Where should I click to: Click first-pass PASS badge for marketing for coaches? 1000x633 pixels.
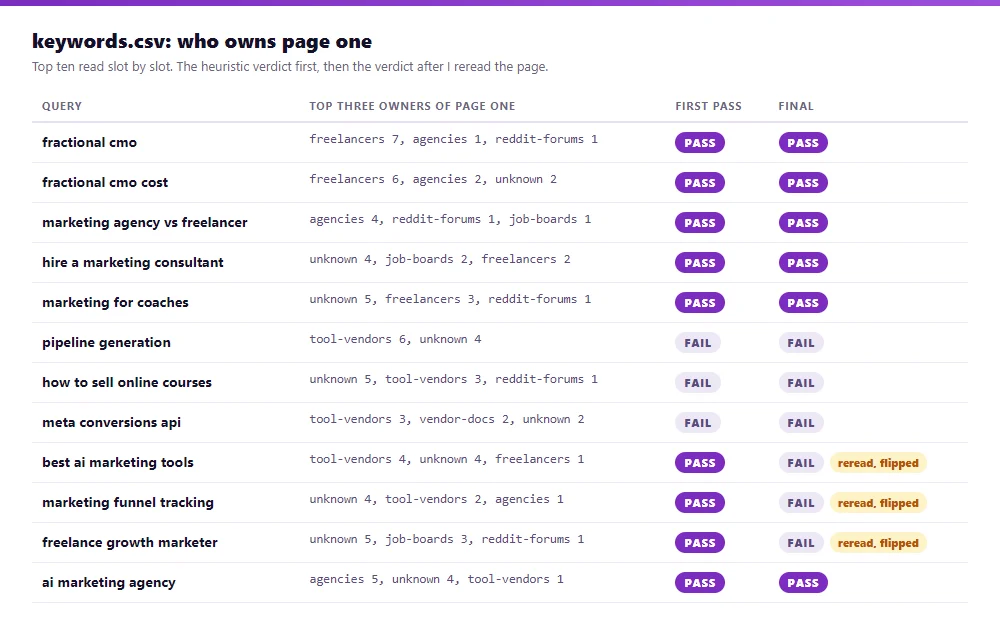pos(700,303)
